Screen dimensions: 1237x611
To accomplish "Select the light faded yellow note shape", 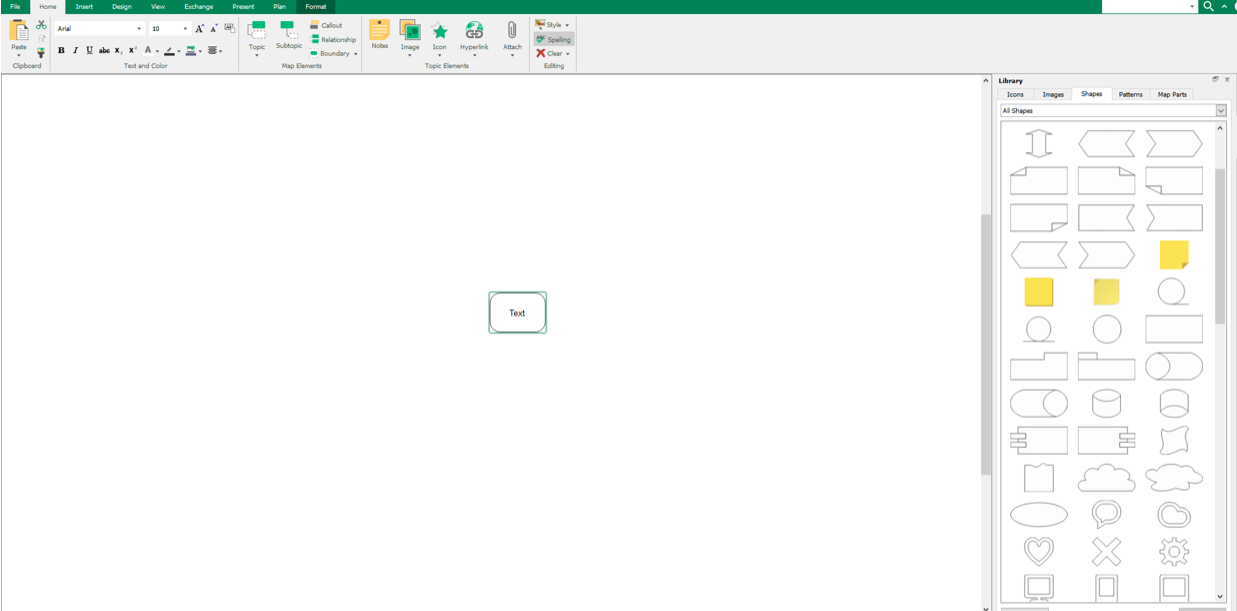I will pyautogui.click(x=1106, y=291).
